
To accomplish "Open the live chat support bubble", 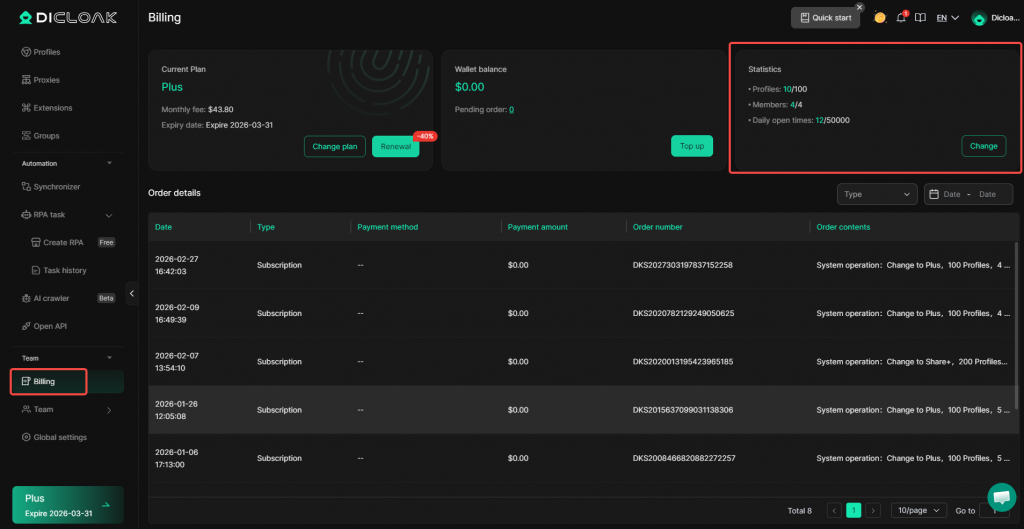I will click(x=1001, y=496).
